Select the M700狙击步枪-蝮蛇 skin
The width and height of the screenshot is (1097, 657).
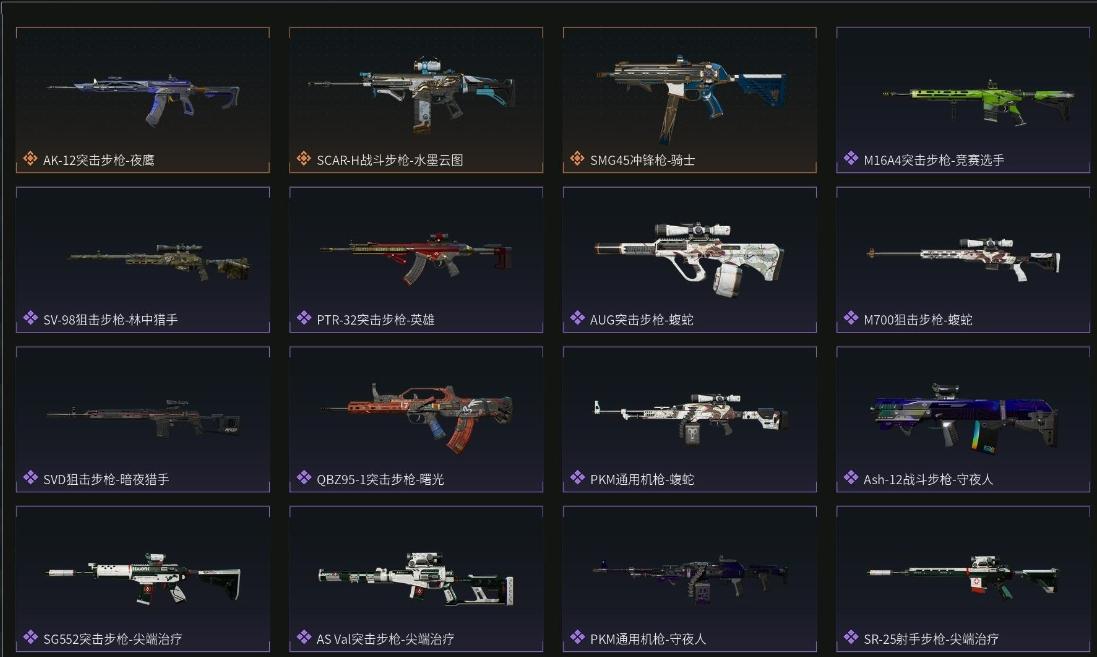click(x=963, y=259)
